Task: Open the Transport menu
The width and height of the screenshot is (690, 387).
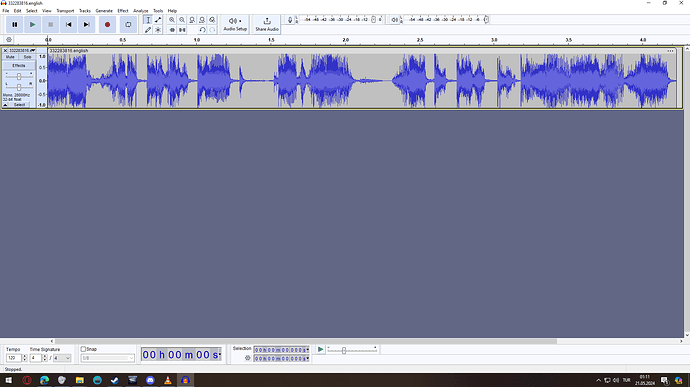Action: [x=65, y=11]
